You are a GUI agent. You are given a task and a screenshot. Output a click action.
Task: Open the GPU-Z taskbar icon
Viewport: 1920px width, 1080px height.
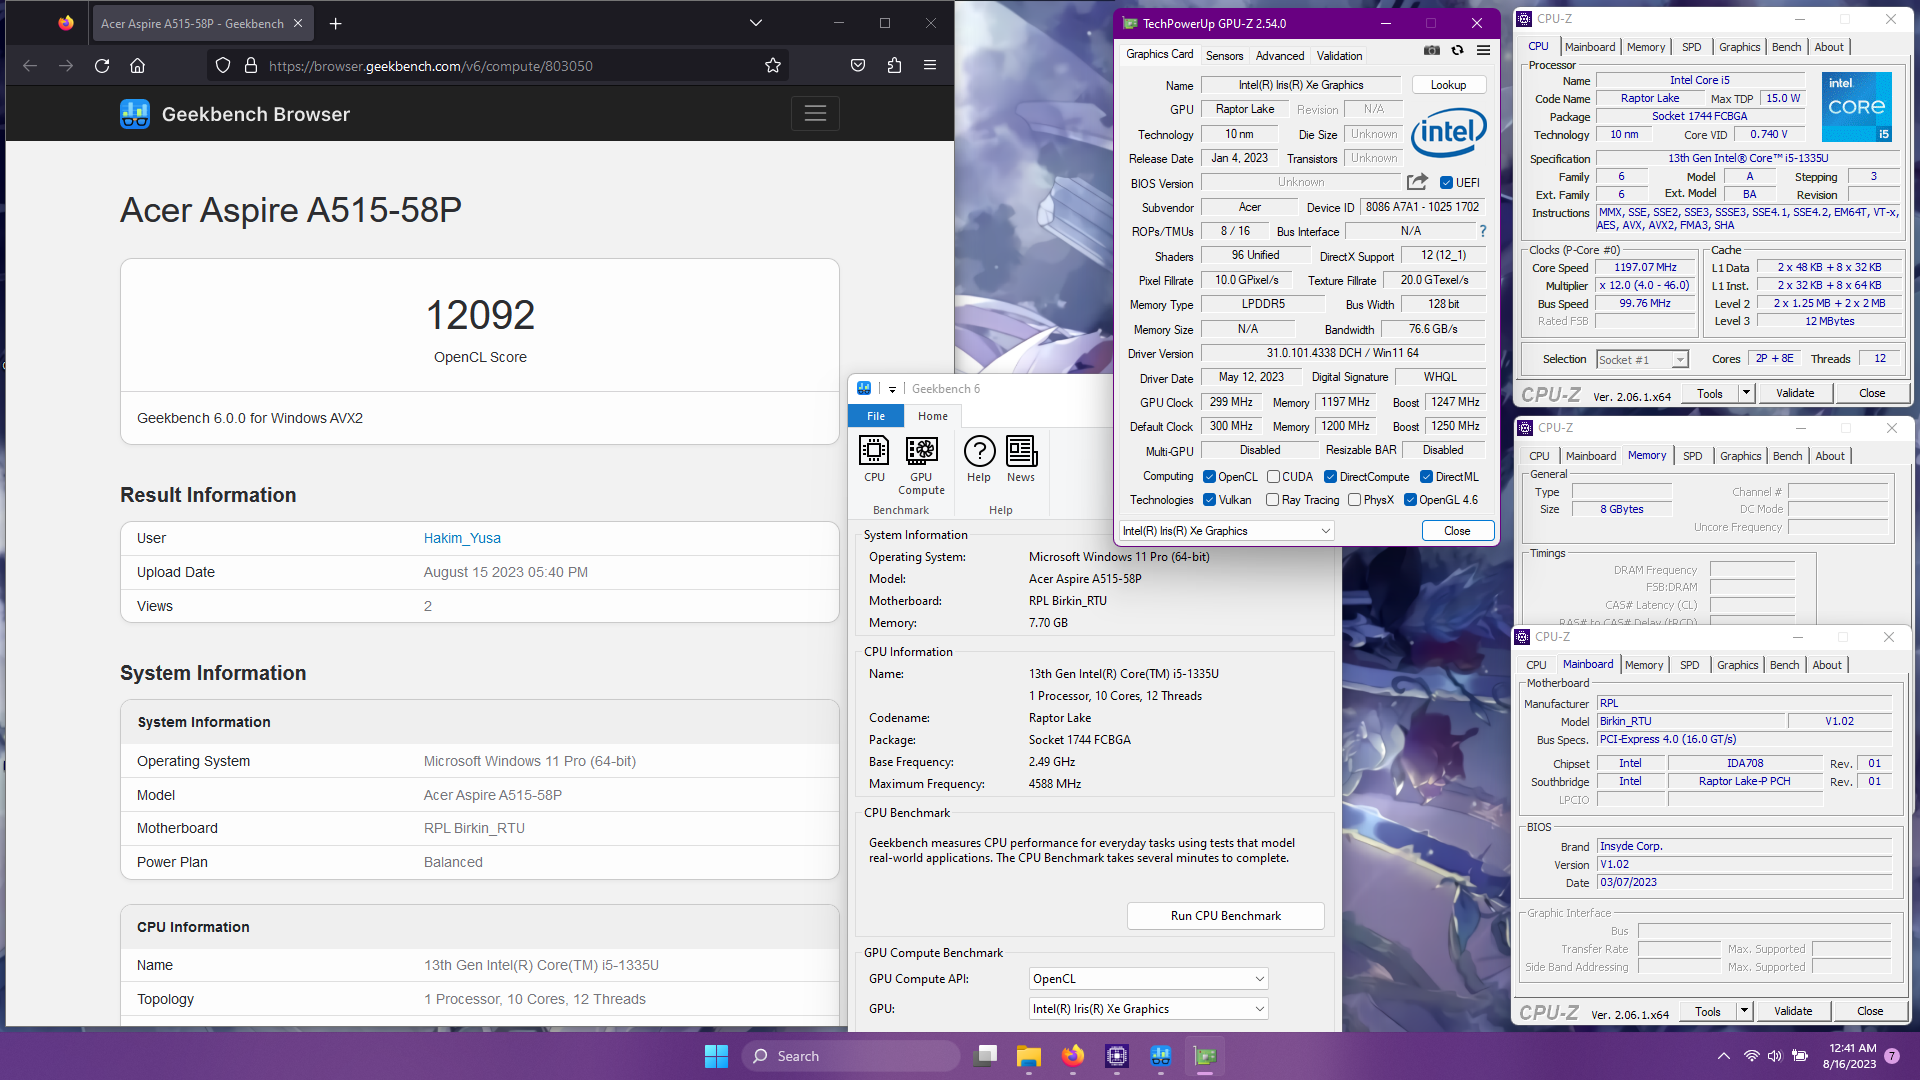pos(1205,1056)
